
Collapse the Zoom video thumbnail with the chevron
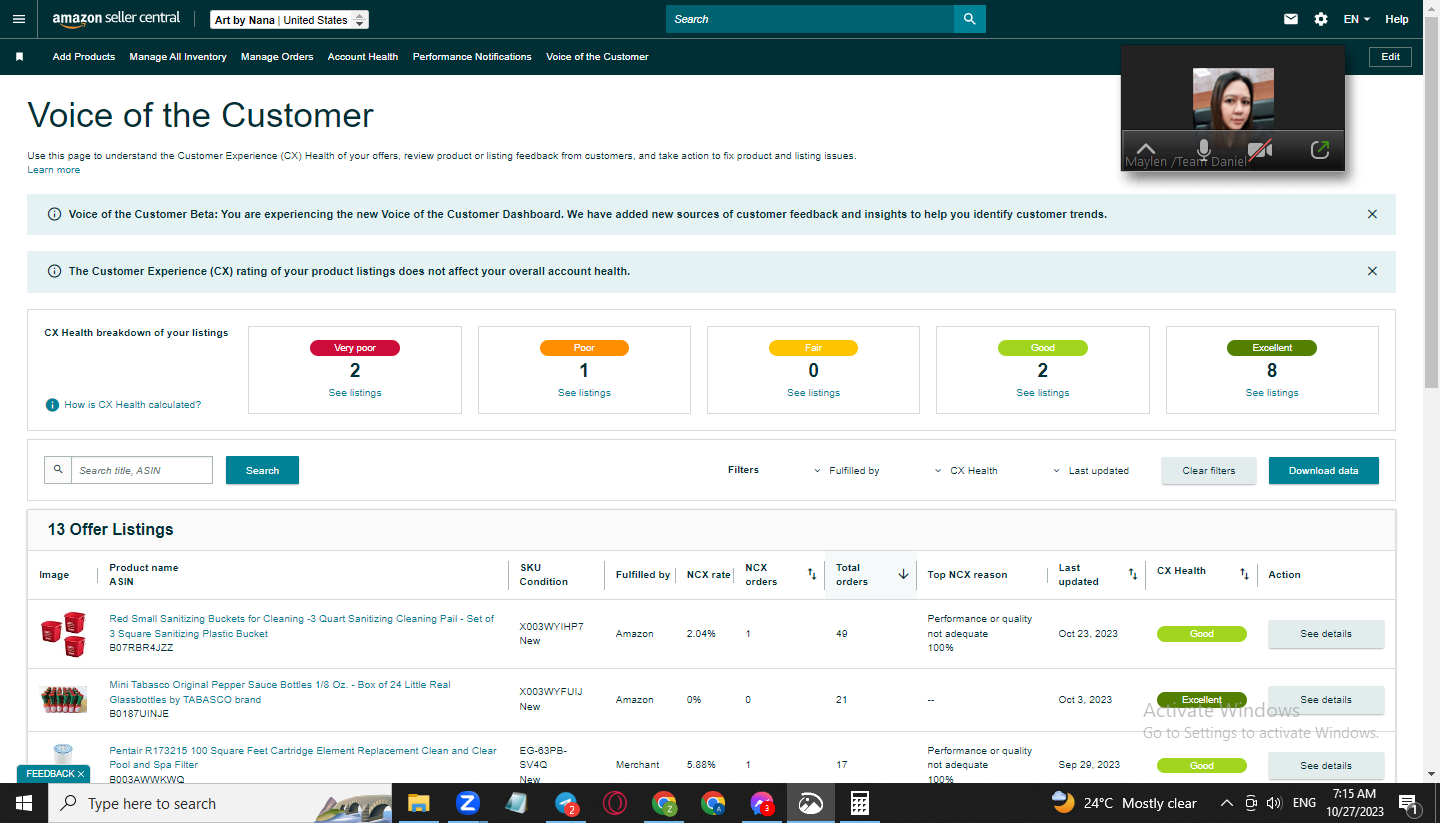tap(1146, 149)
